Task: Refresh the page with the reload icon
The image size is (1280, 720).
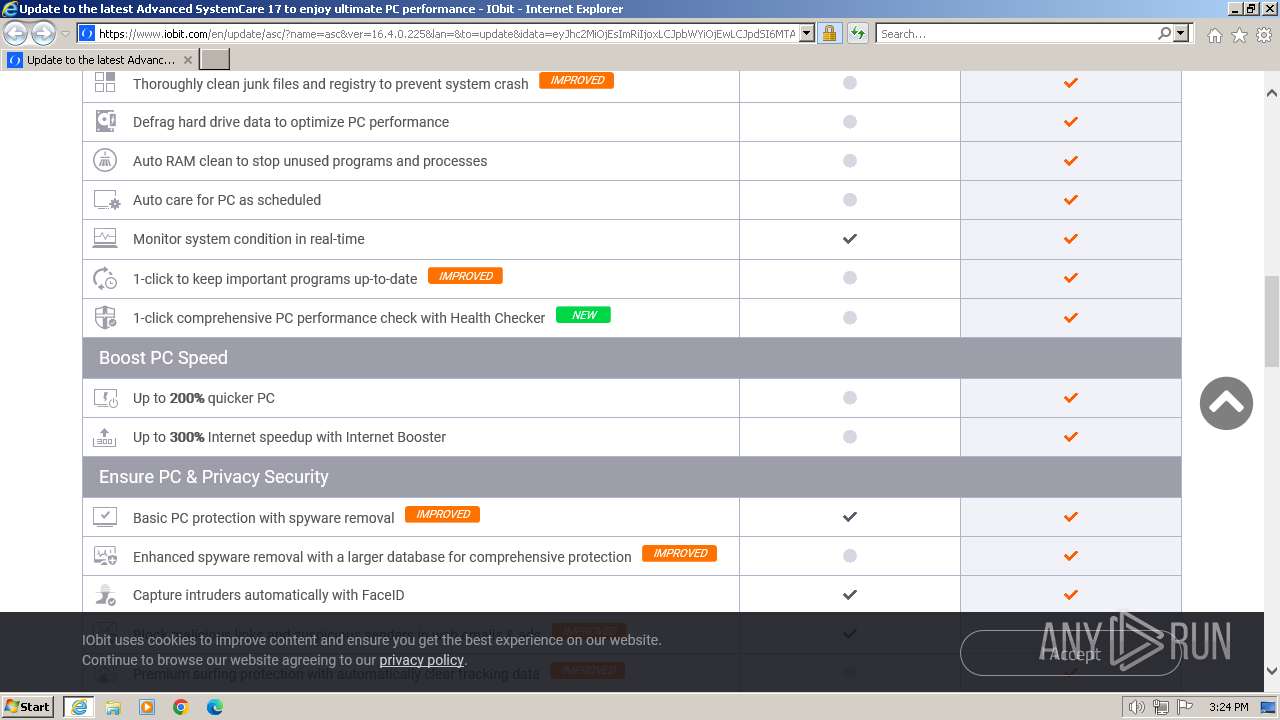Action: tap(857, 33)
